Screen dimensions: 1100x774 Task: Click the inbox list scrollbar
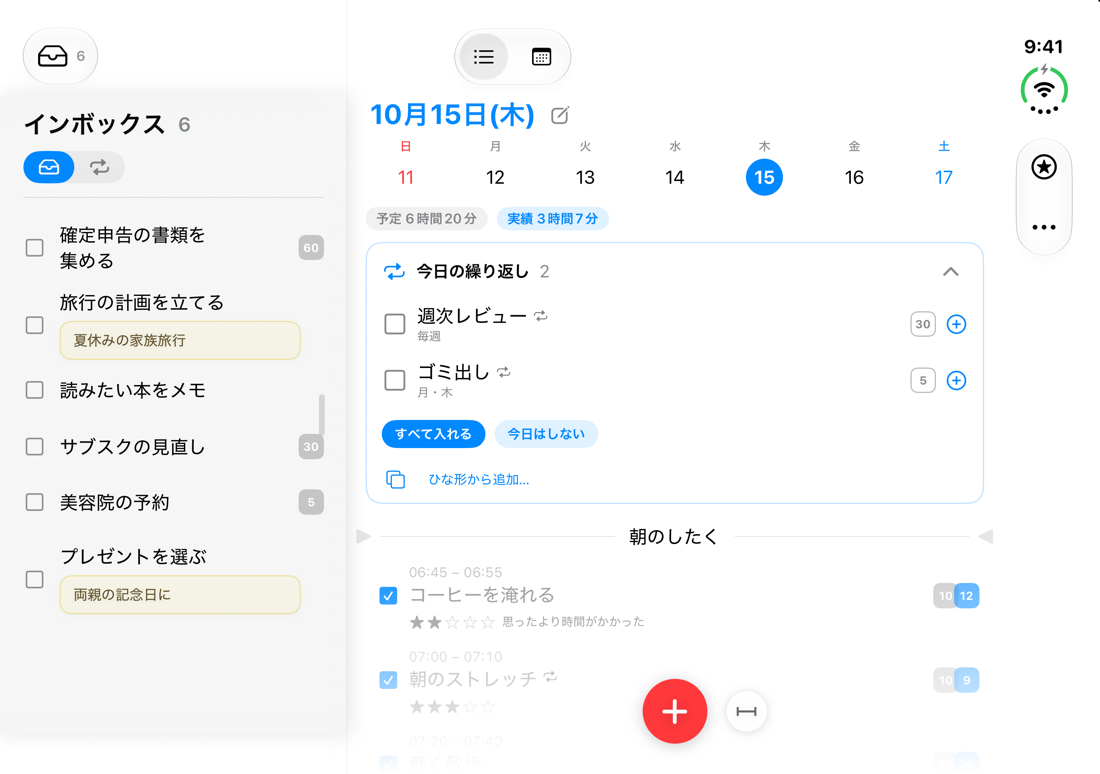click(322, 414)
